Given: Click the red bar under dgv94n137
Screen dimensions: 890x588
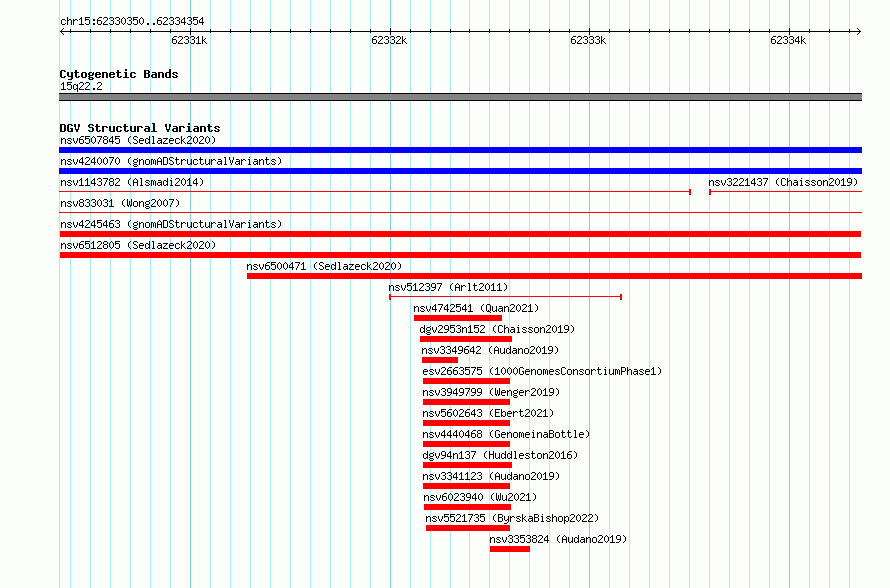Looking at the screenshot, I should tap(467, 465).
